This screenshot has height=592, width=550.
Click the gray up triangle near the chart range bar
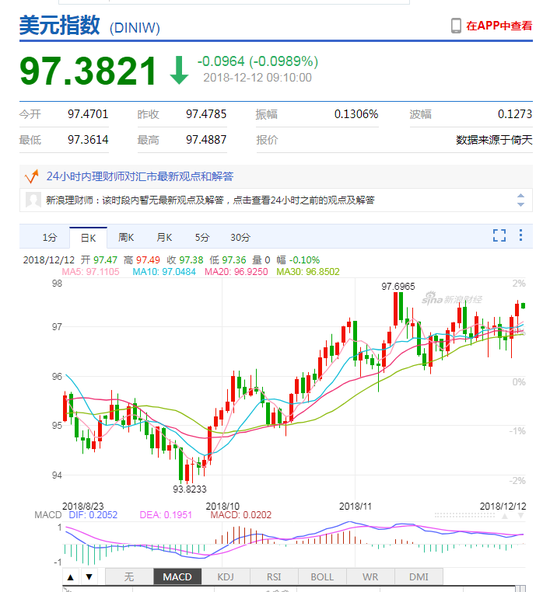[505, 516]
